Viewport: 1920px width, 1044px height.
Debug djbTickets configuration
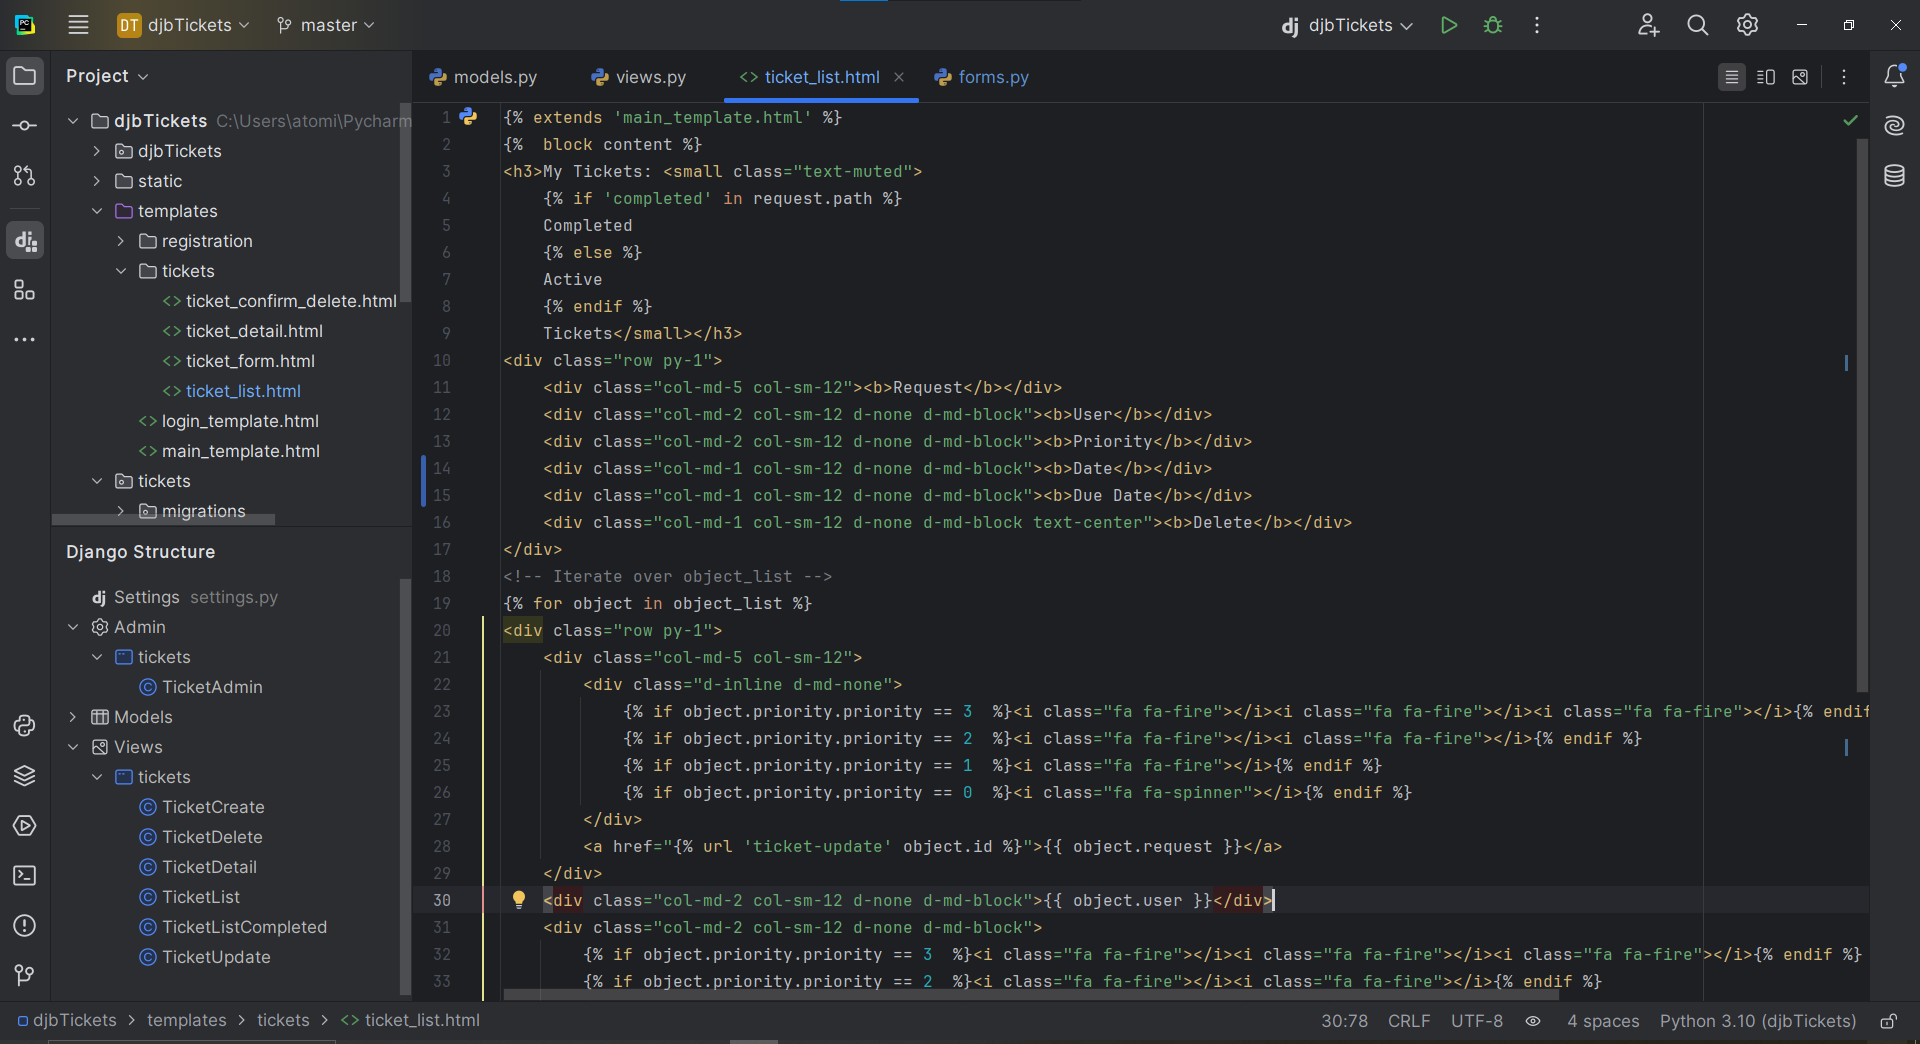point(1493,25)
